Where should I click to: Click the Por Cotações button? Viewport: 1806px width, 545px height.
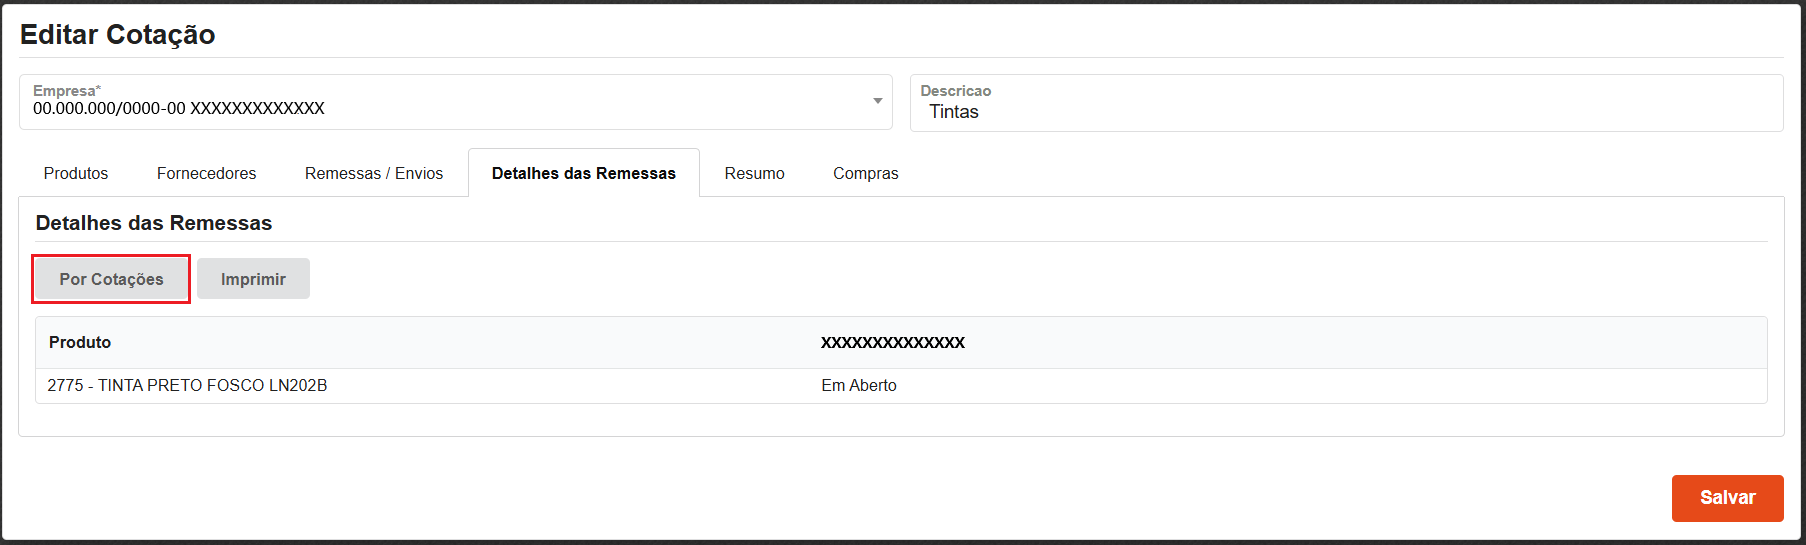[x=111, y=279]
